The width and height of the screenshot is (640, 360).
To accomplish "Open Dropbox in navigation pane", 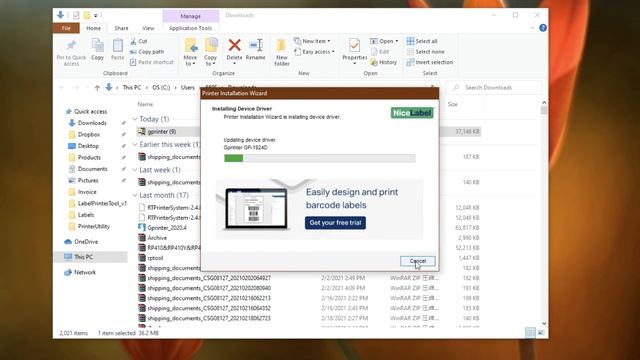I will (89, 134).
